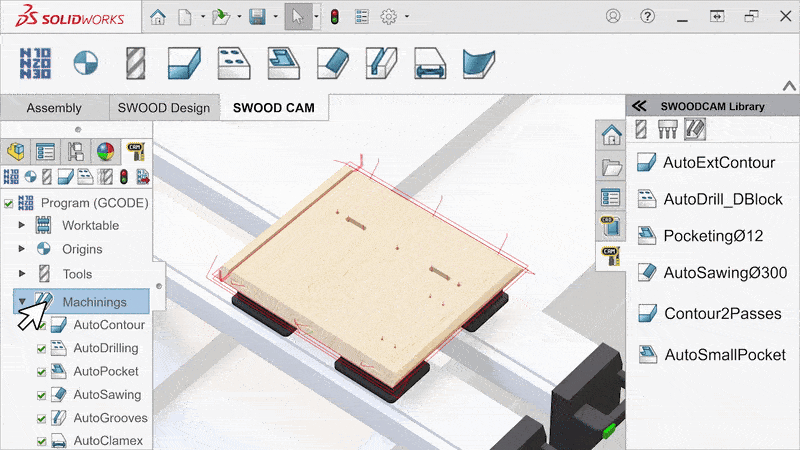Select the Machinings tree item
The width and height of the screenshot is (800, 450).
click(82, 302)
